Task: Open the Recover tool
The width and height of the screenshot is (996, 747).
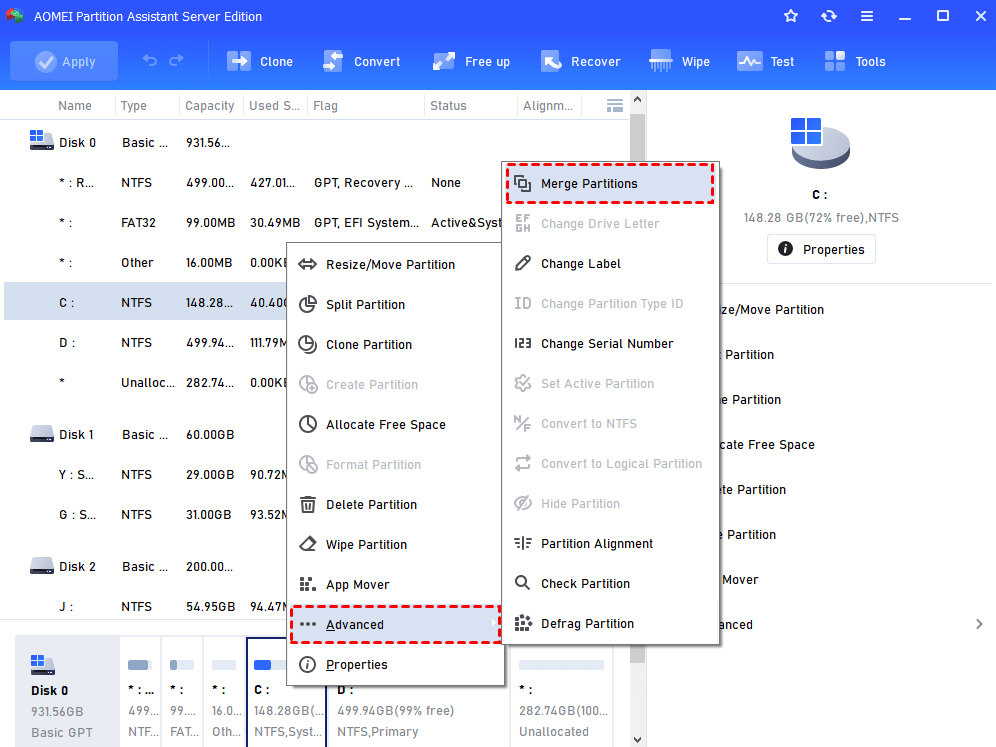Action: tap(580, 62)
